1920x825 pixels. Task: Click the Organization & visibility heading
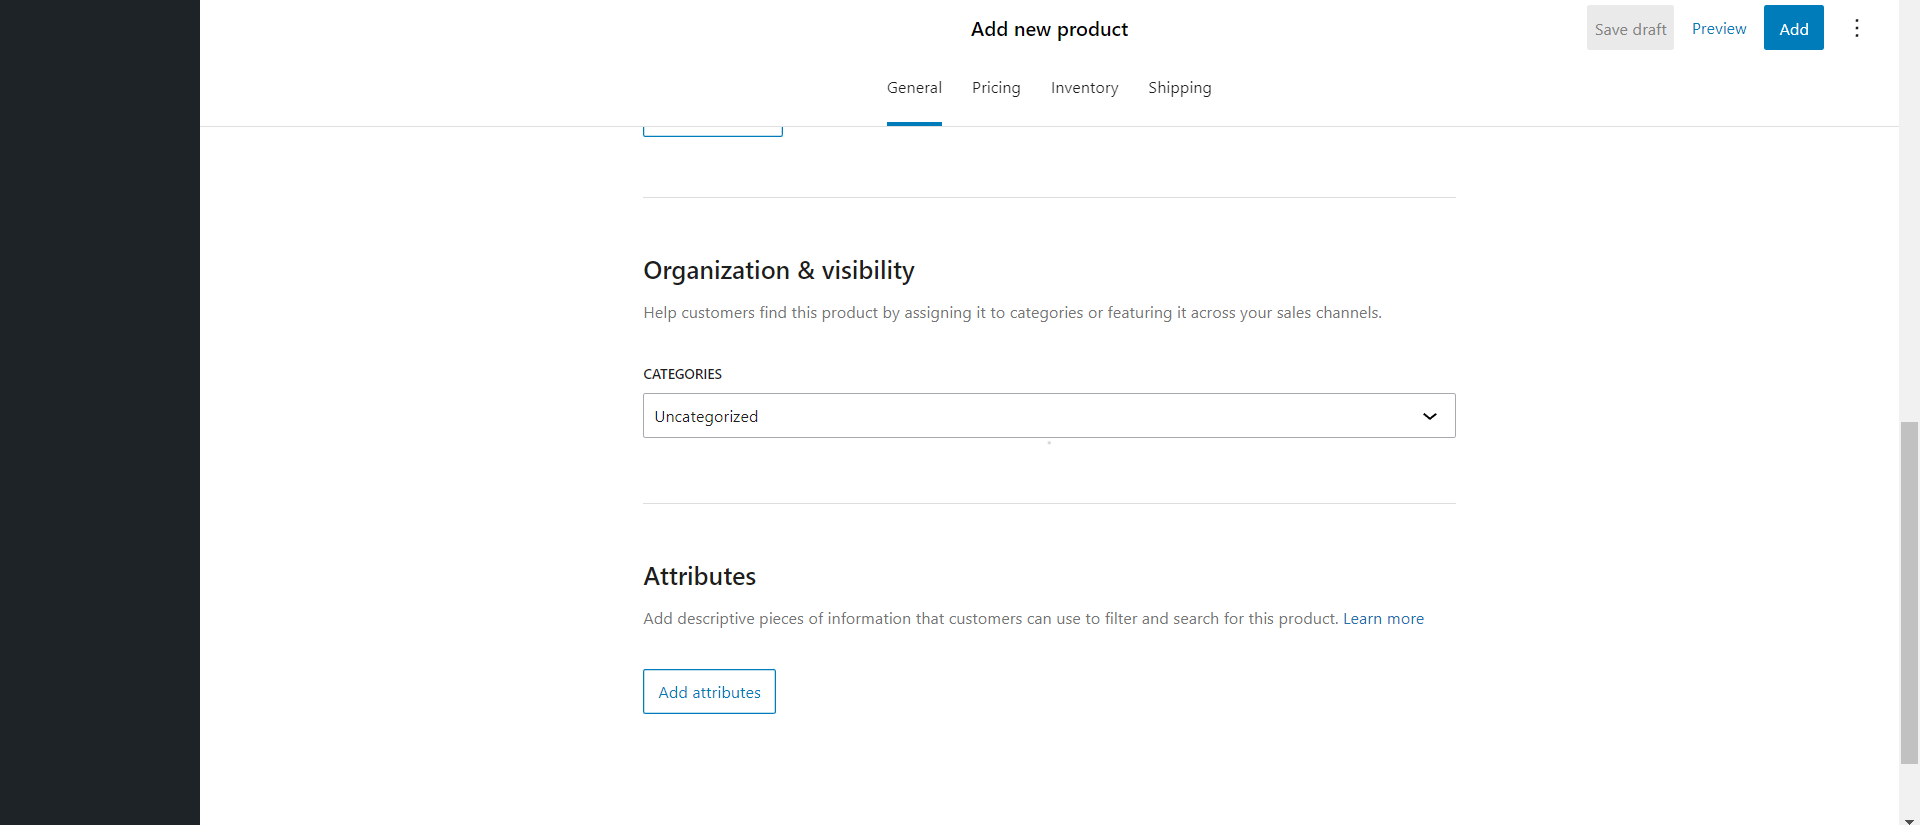tap(779, 271)
